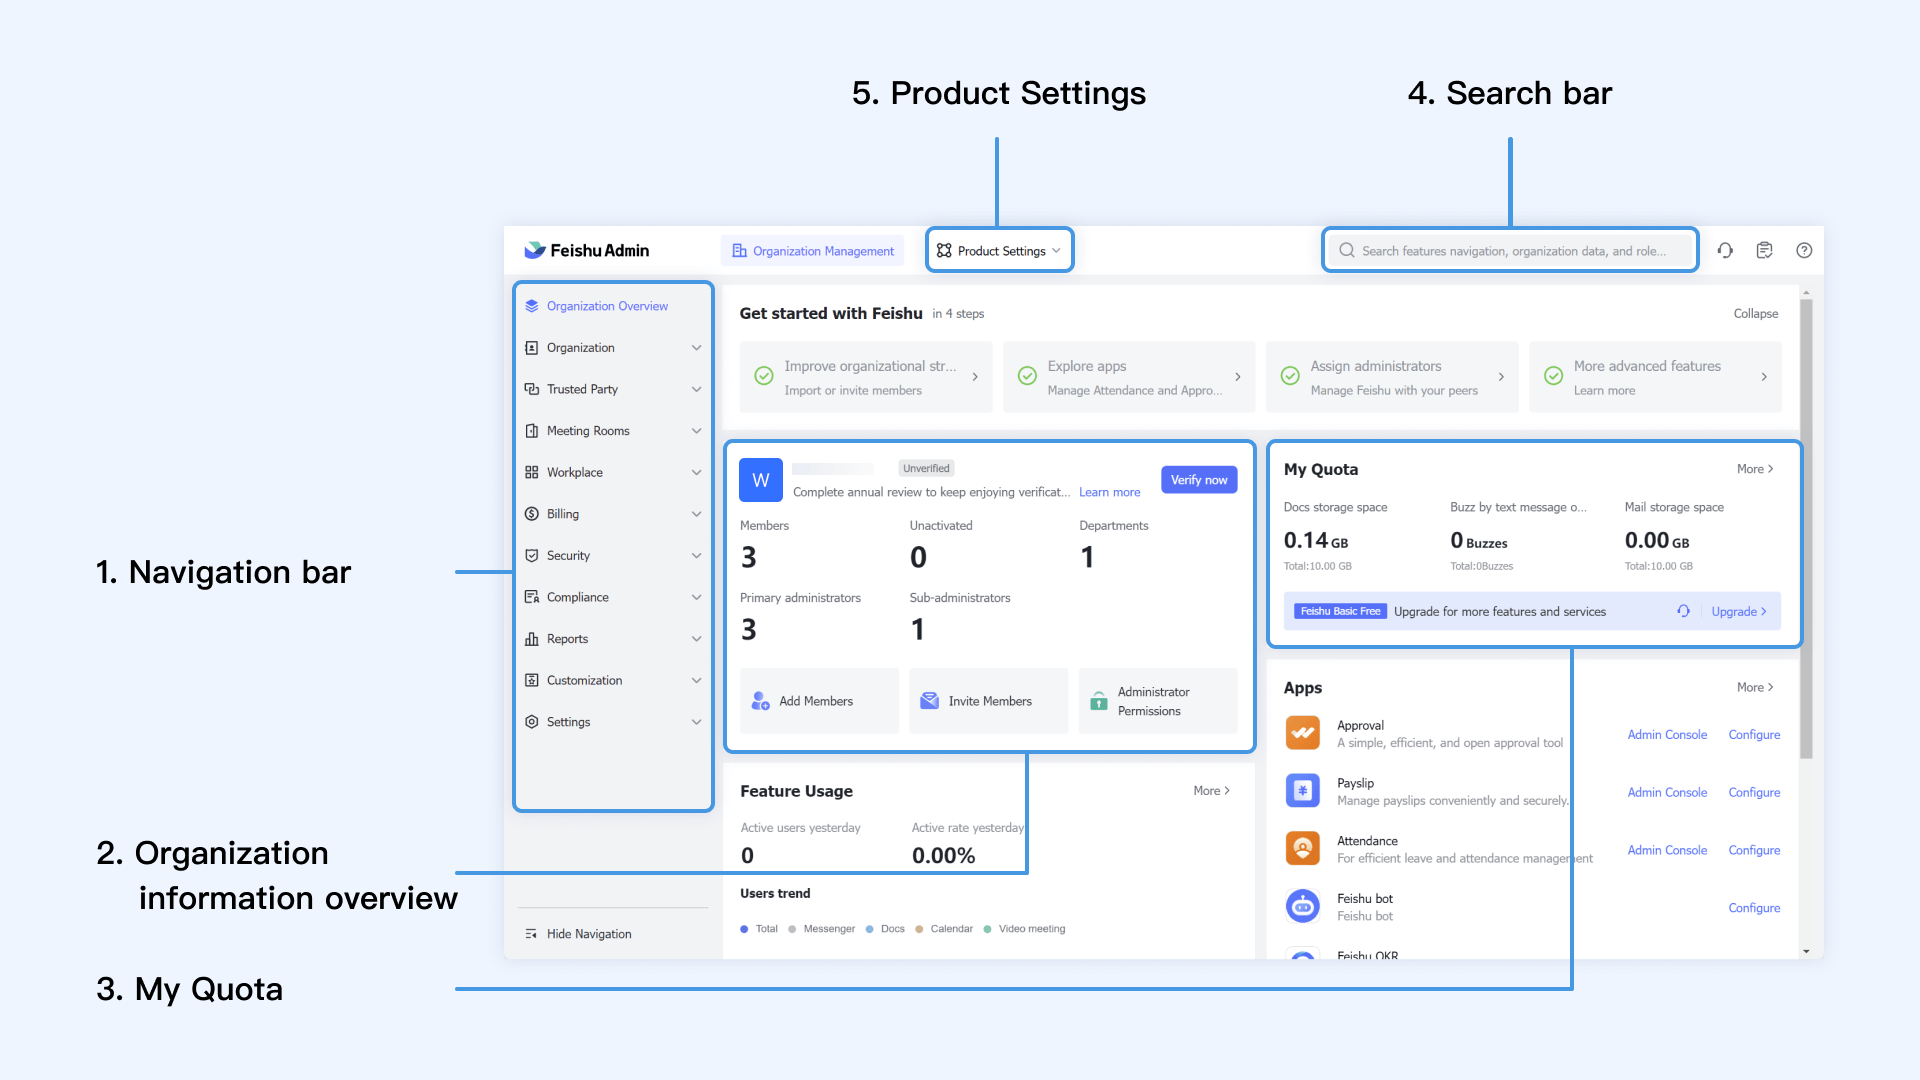The image size is (1920, 1080).
Task: Toggle the Messenger legend in Users trend
Action: pos(822,929)
